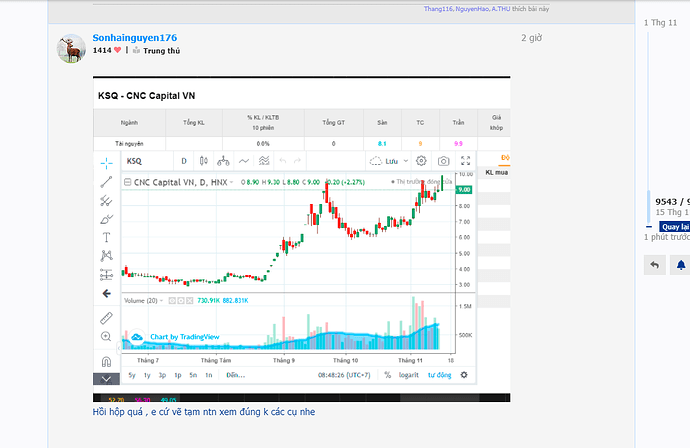
Task: Click the KL mua column header
Action: [x=496, y=173]
